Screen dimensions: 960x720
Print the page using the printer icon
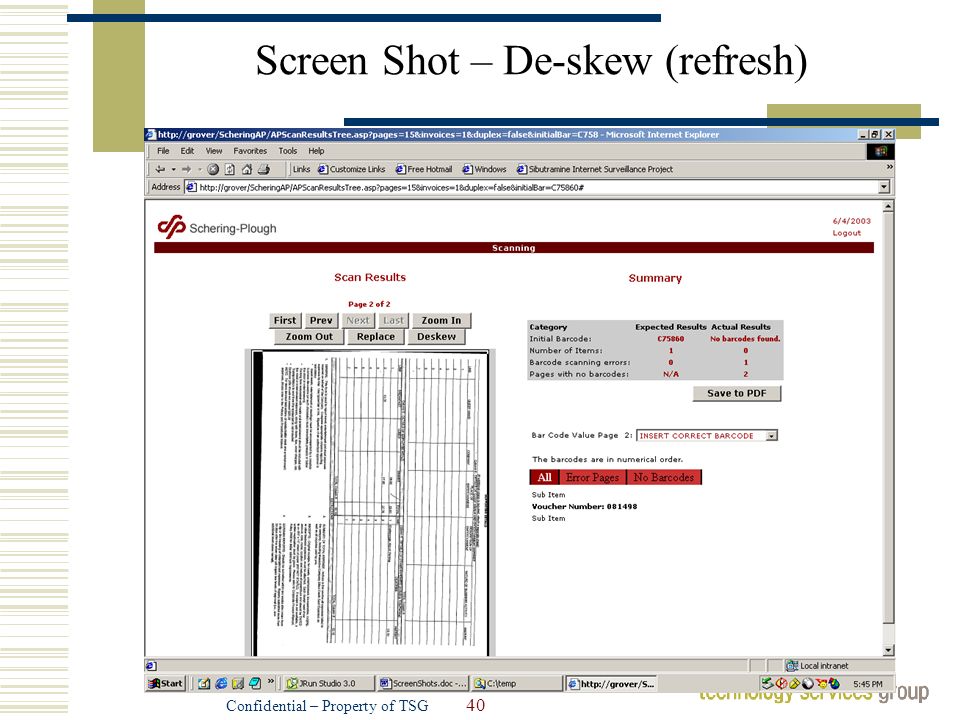[264, 170]
